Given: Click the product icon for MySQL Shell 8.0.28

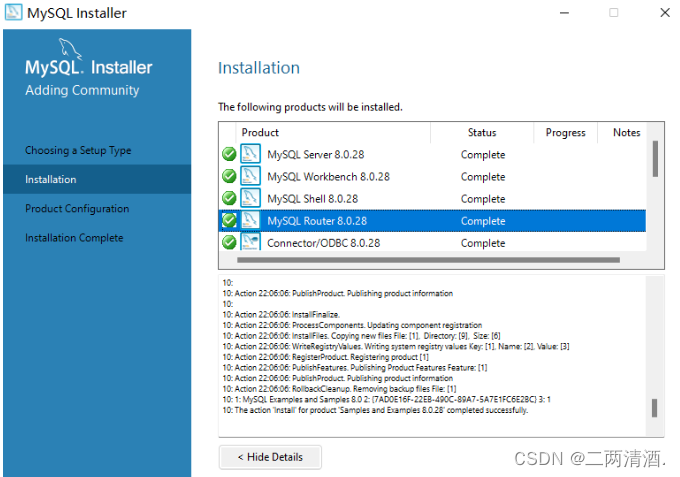Looking at the screenshot, I should click(x=250, y=198).
